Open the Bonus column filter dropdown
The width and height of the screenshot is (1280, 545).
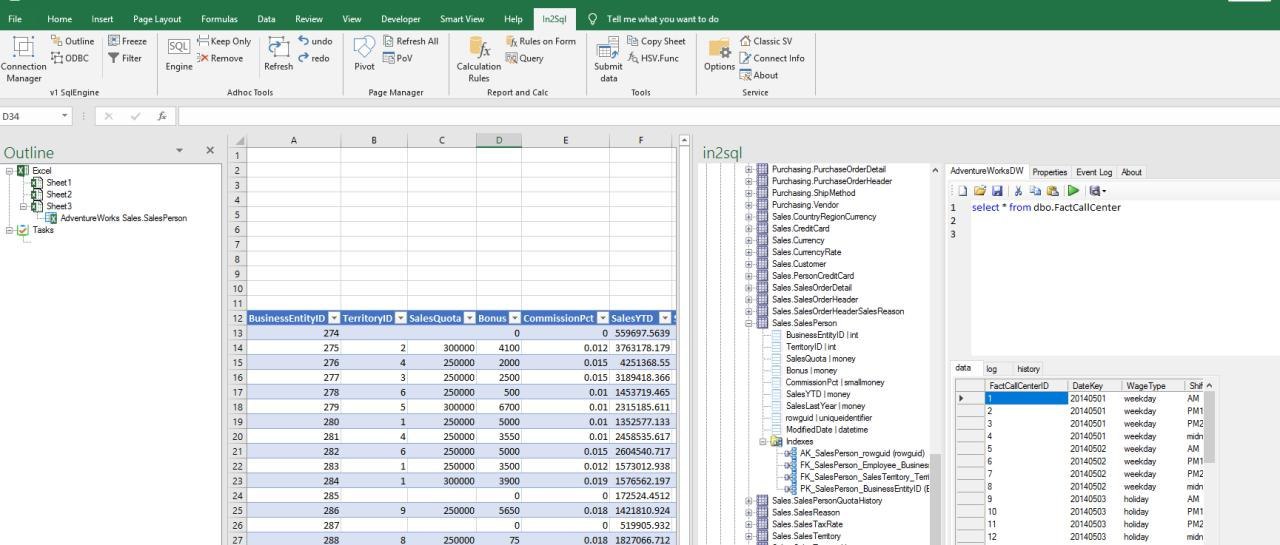point(514,318)
